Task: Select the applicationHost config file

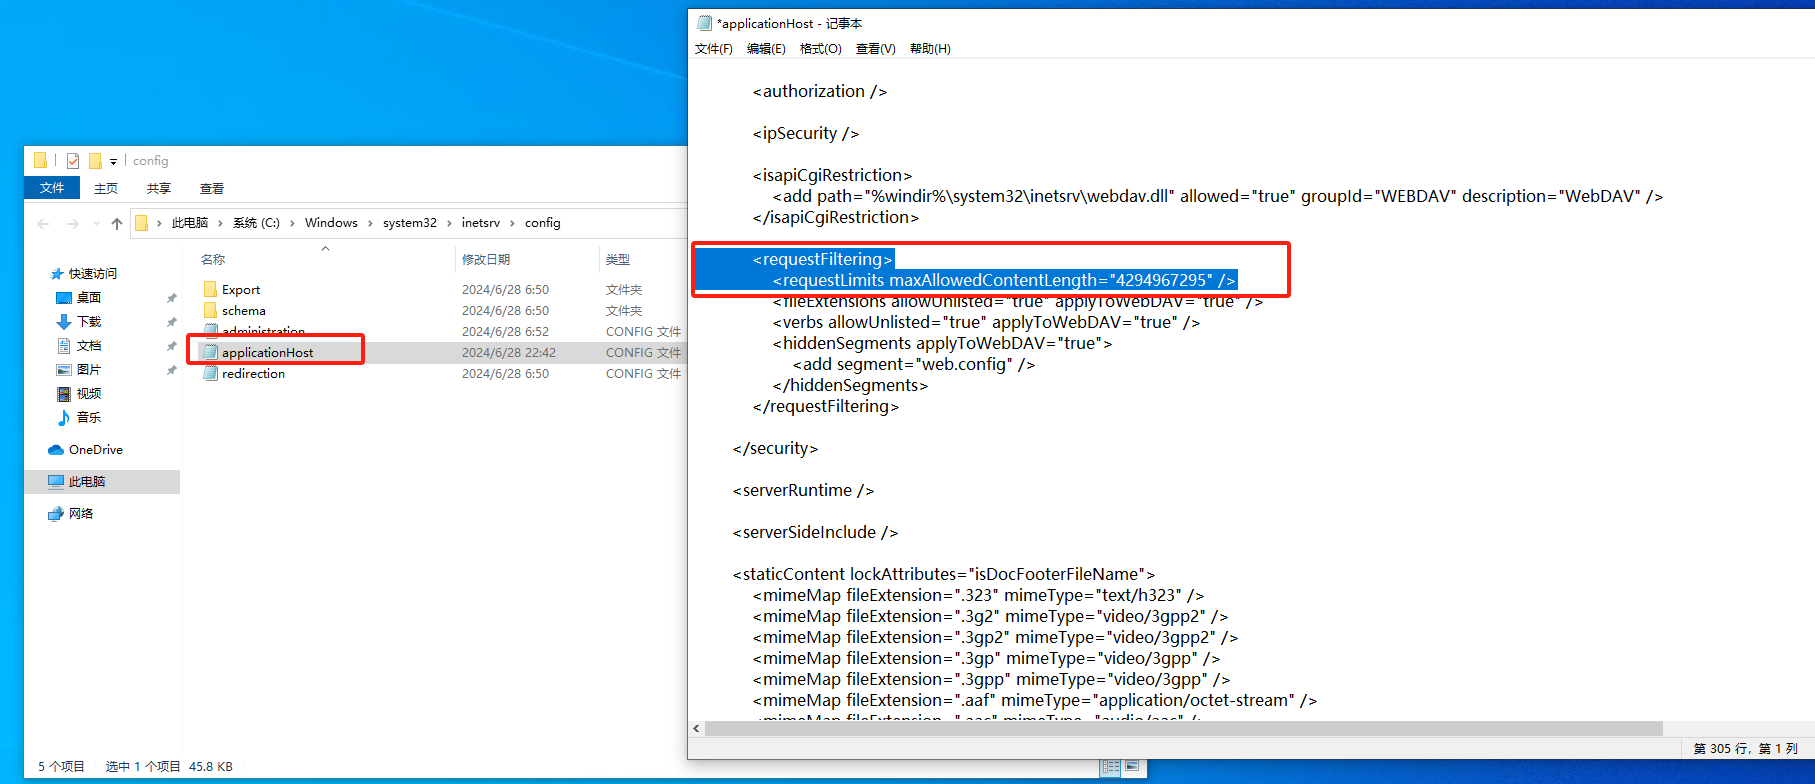Action: (268, 352)
